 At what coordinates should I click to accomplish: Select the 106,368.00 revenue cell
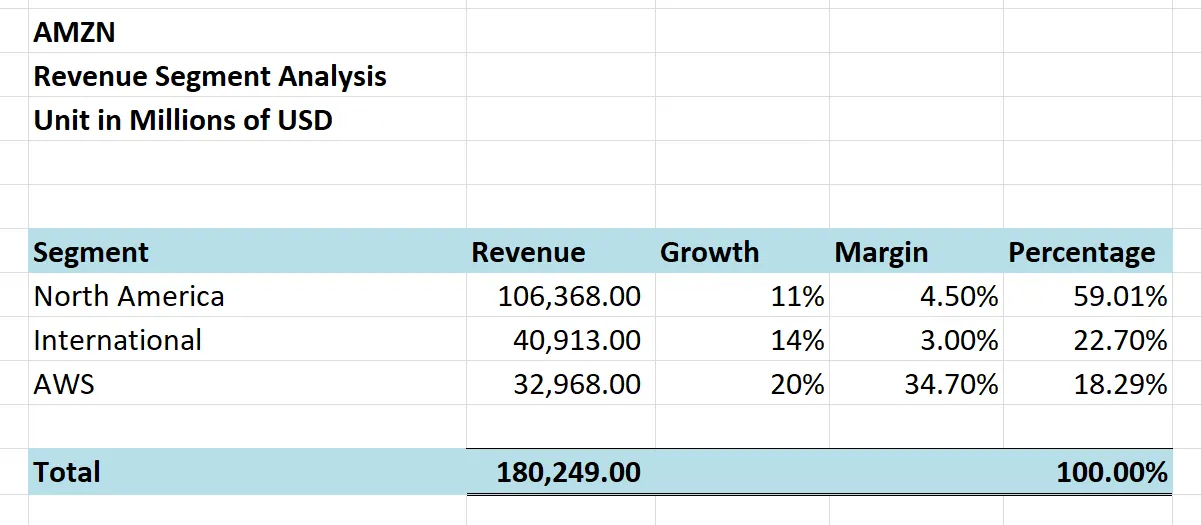[560, 295]
